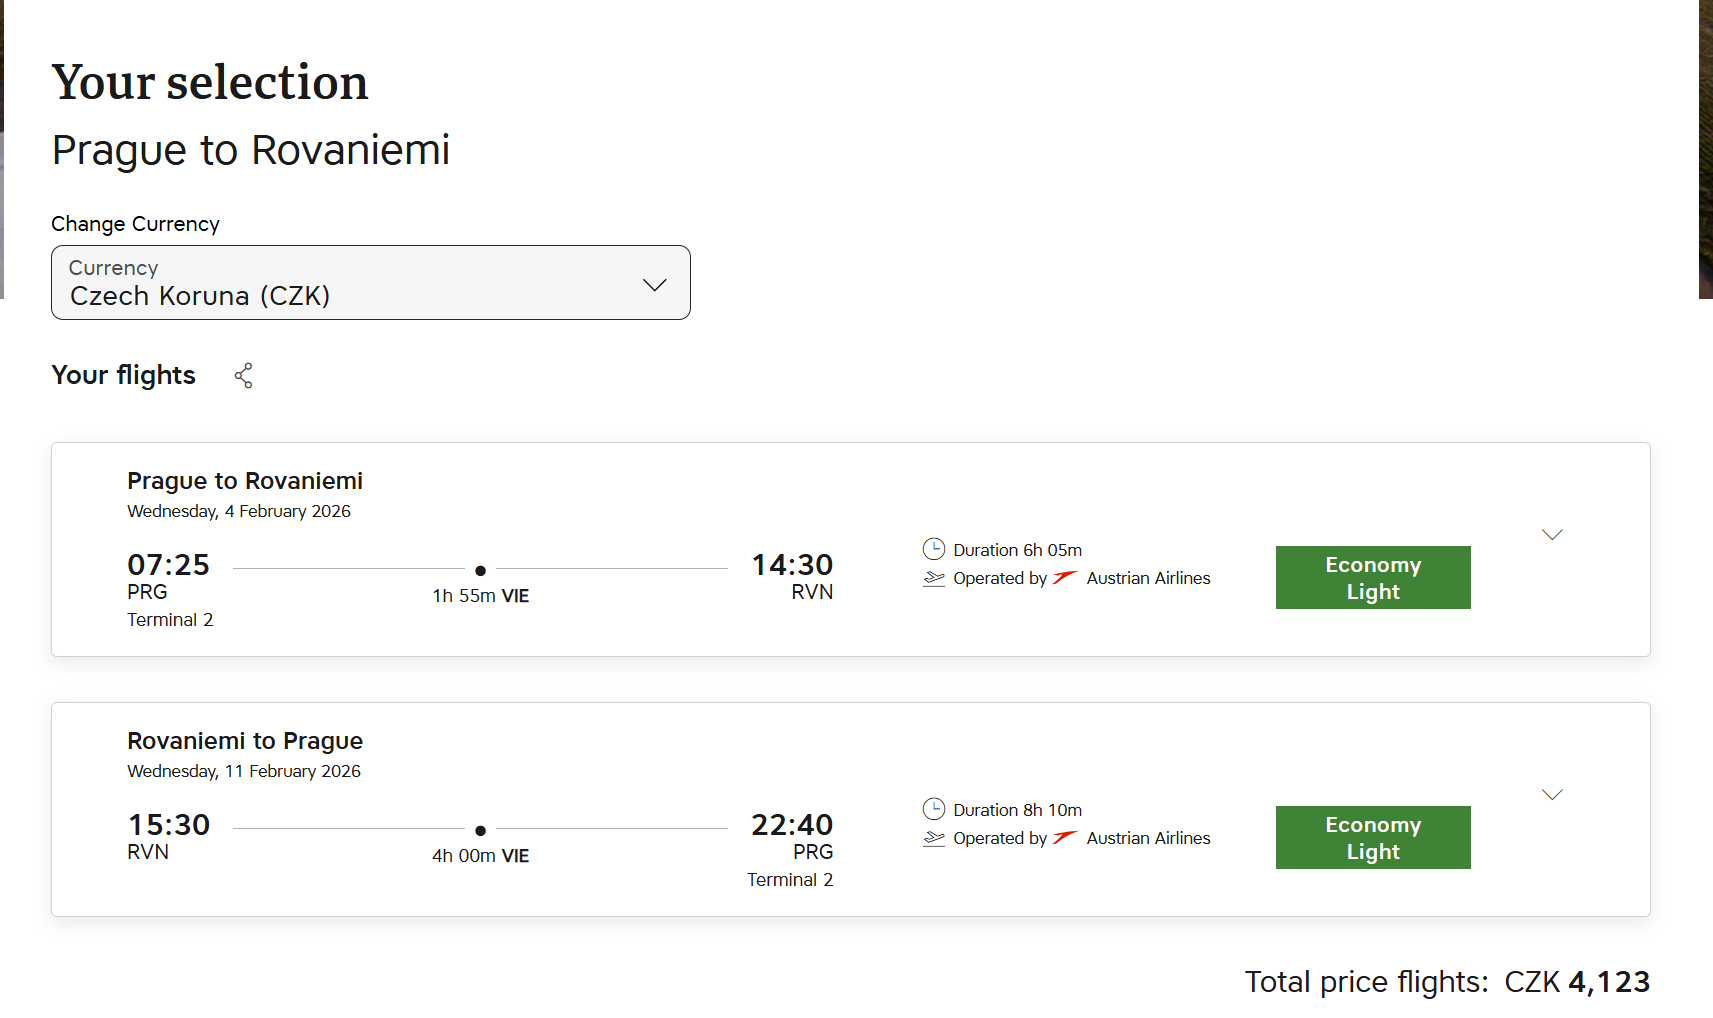Click the VIE stopover dot on the 07:25 flight
Viewport: 1713px width, 1018px height.
(x=480, y=570)
